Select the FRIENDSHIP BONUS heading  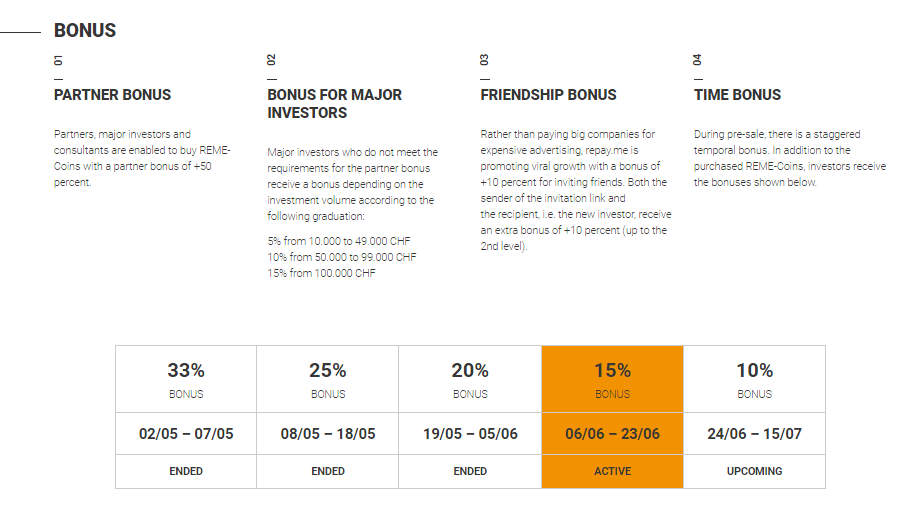pos(548,95)
